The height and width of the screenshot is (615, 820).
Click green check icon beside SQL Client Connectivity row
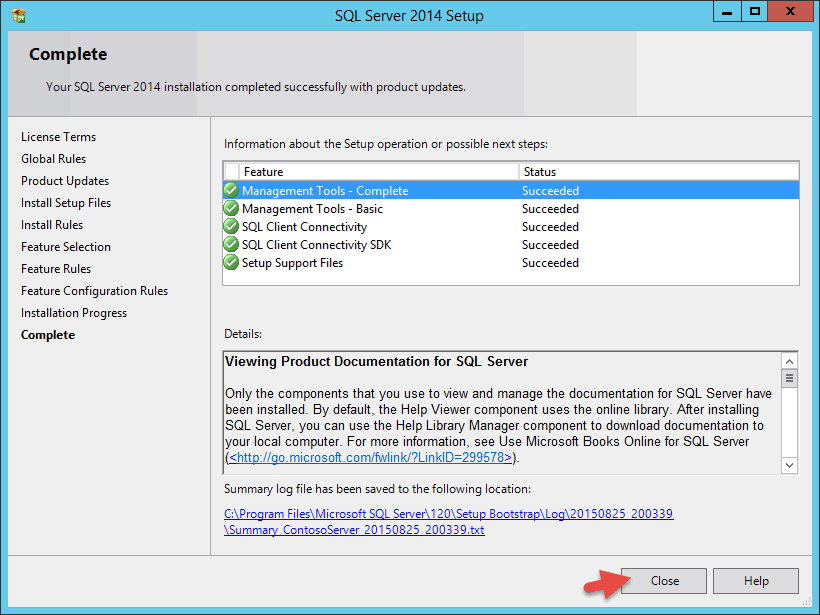231,226
